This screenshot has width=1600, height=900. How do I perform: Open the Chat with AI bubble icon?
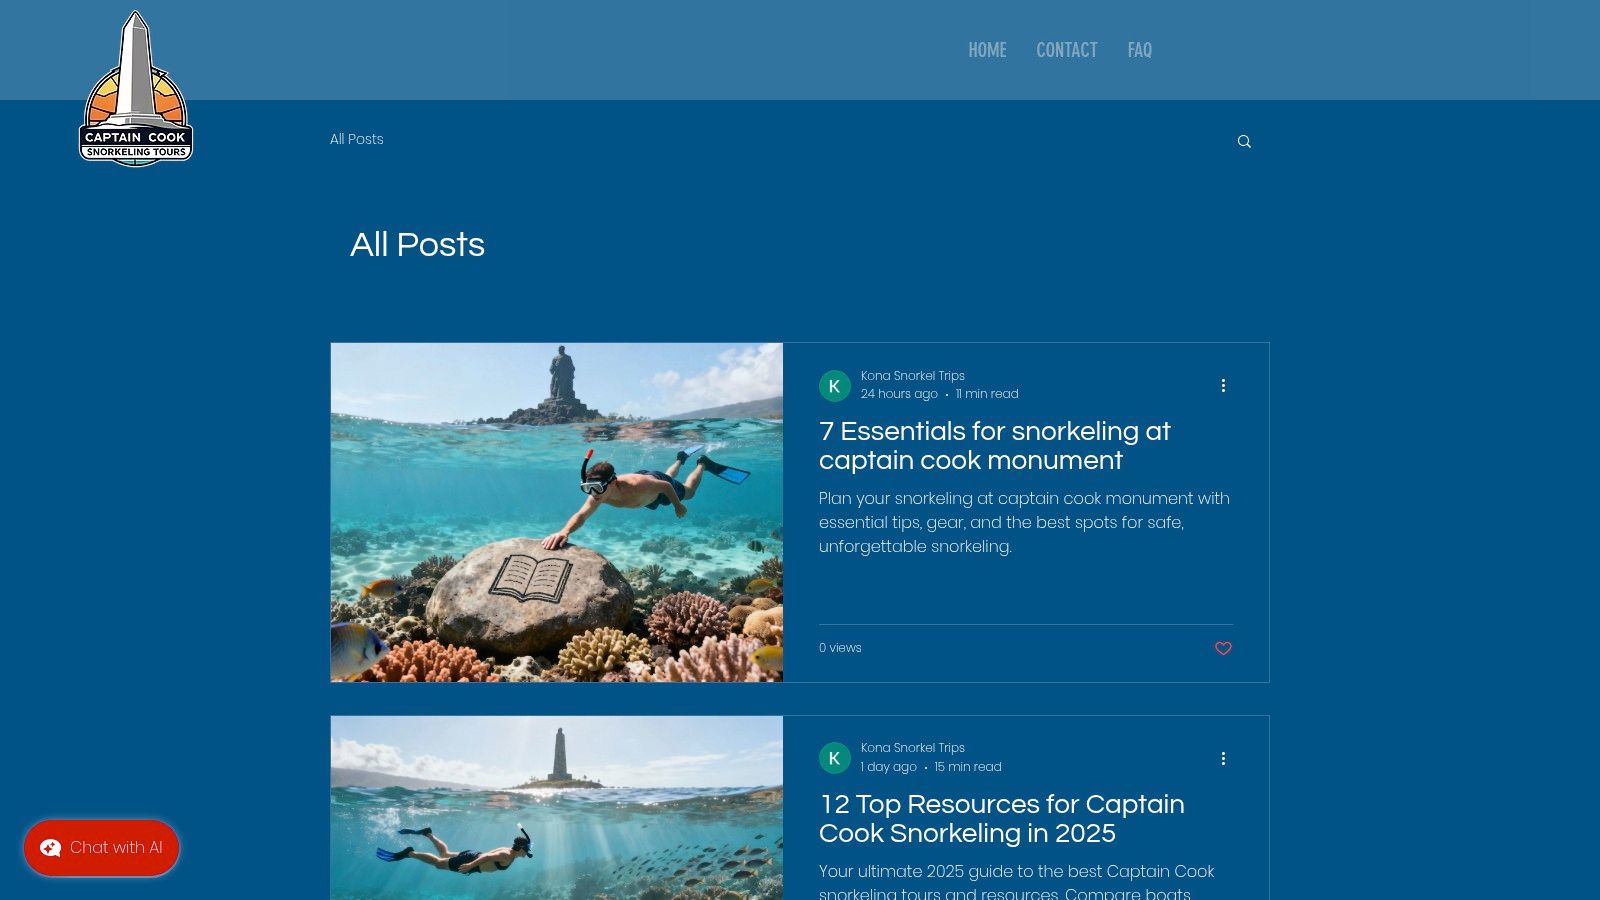coord(50,848)
